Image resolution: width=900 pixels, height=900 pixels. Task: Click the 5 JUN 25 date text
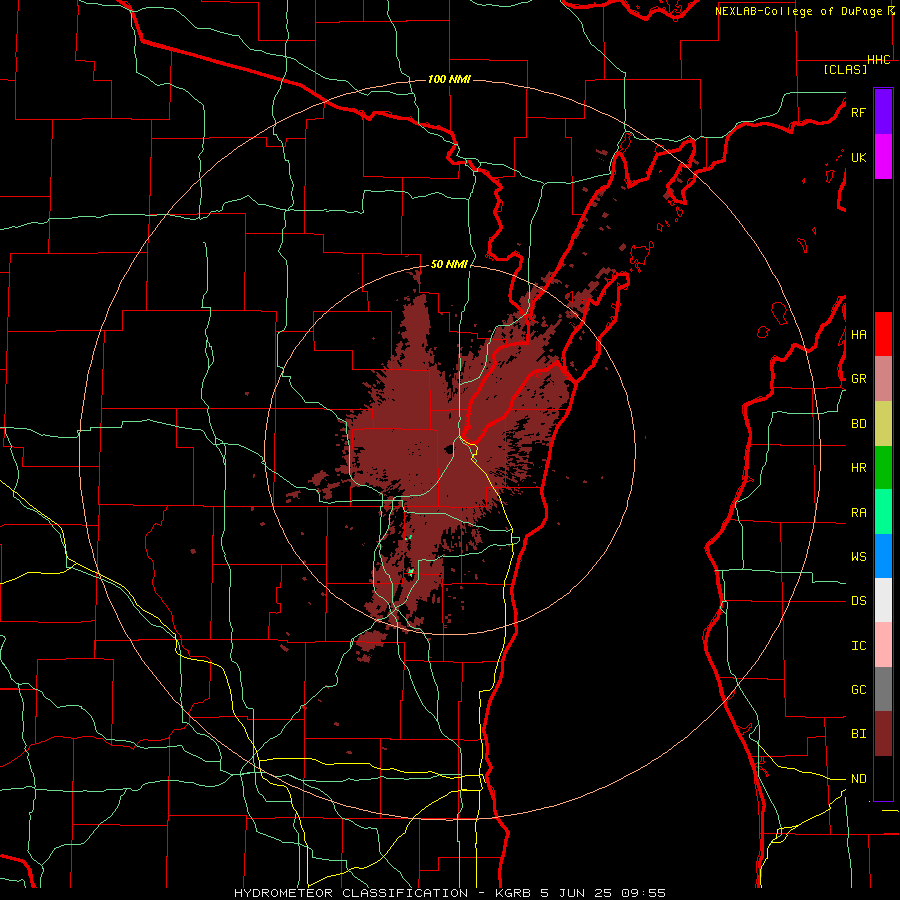coord(579,893)
